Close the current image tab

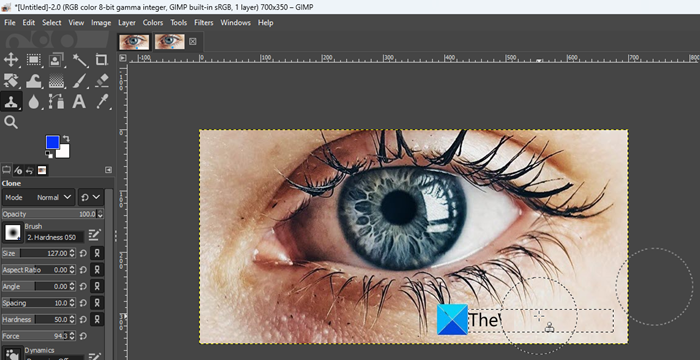click(x=192, y=42)
